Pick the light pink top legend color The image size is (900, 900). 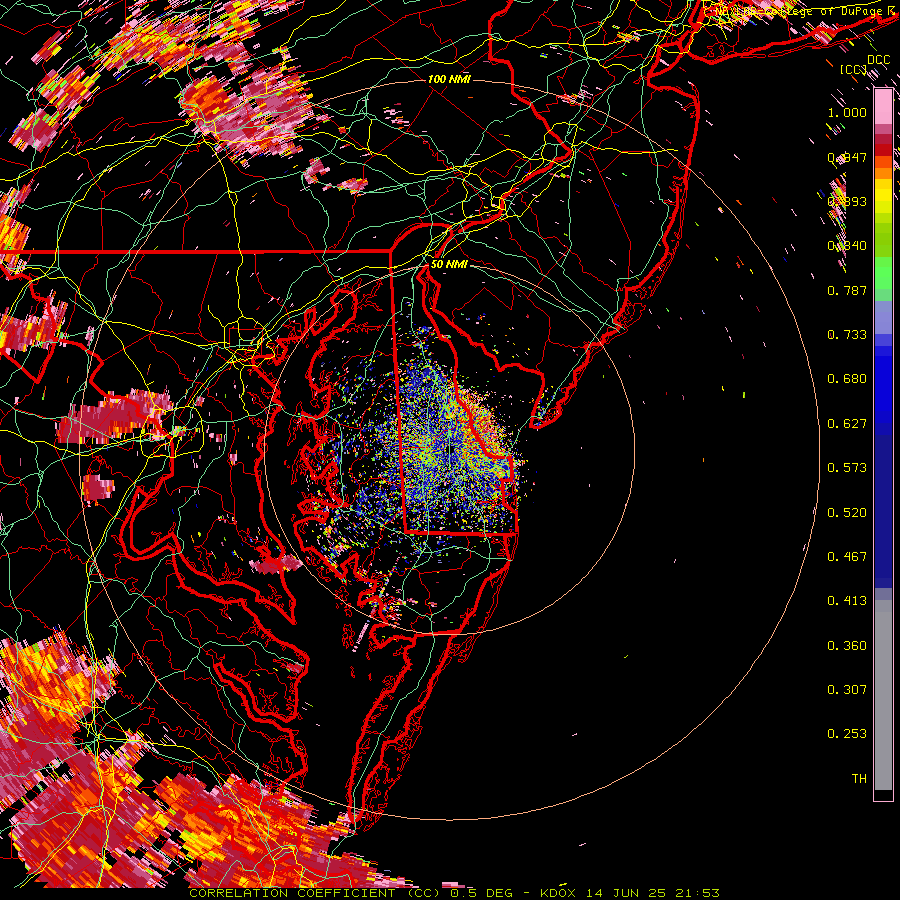point(883,106)
